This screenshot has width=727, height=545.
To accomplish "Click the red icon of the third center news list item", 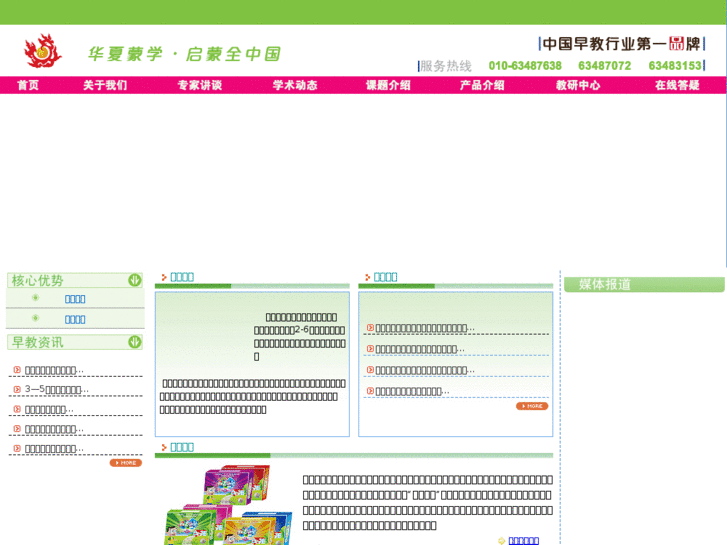I will click(x=370, y=370).
